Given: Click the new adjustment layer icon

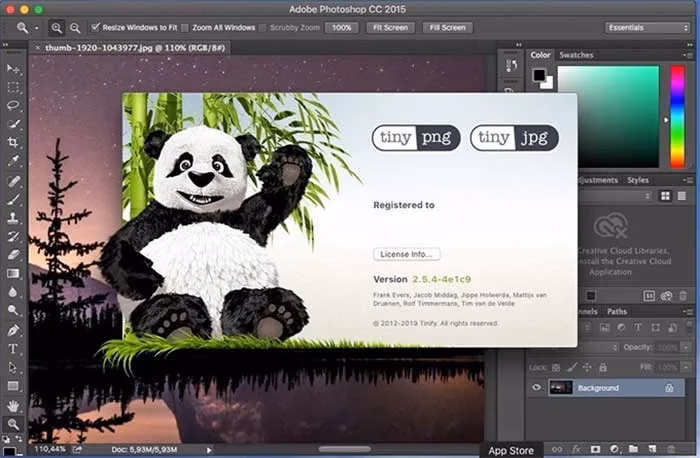Looking at the screenshot, I should [x=614, y=449].
